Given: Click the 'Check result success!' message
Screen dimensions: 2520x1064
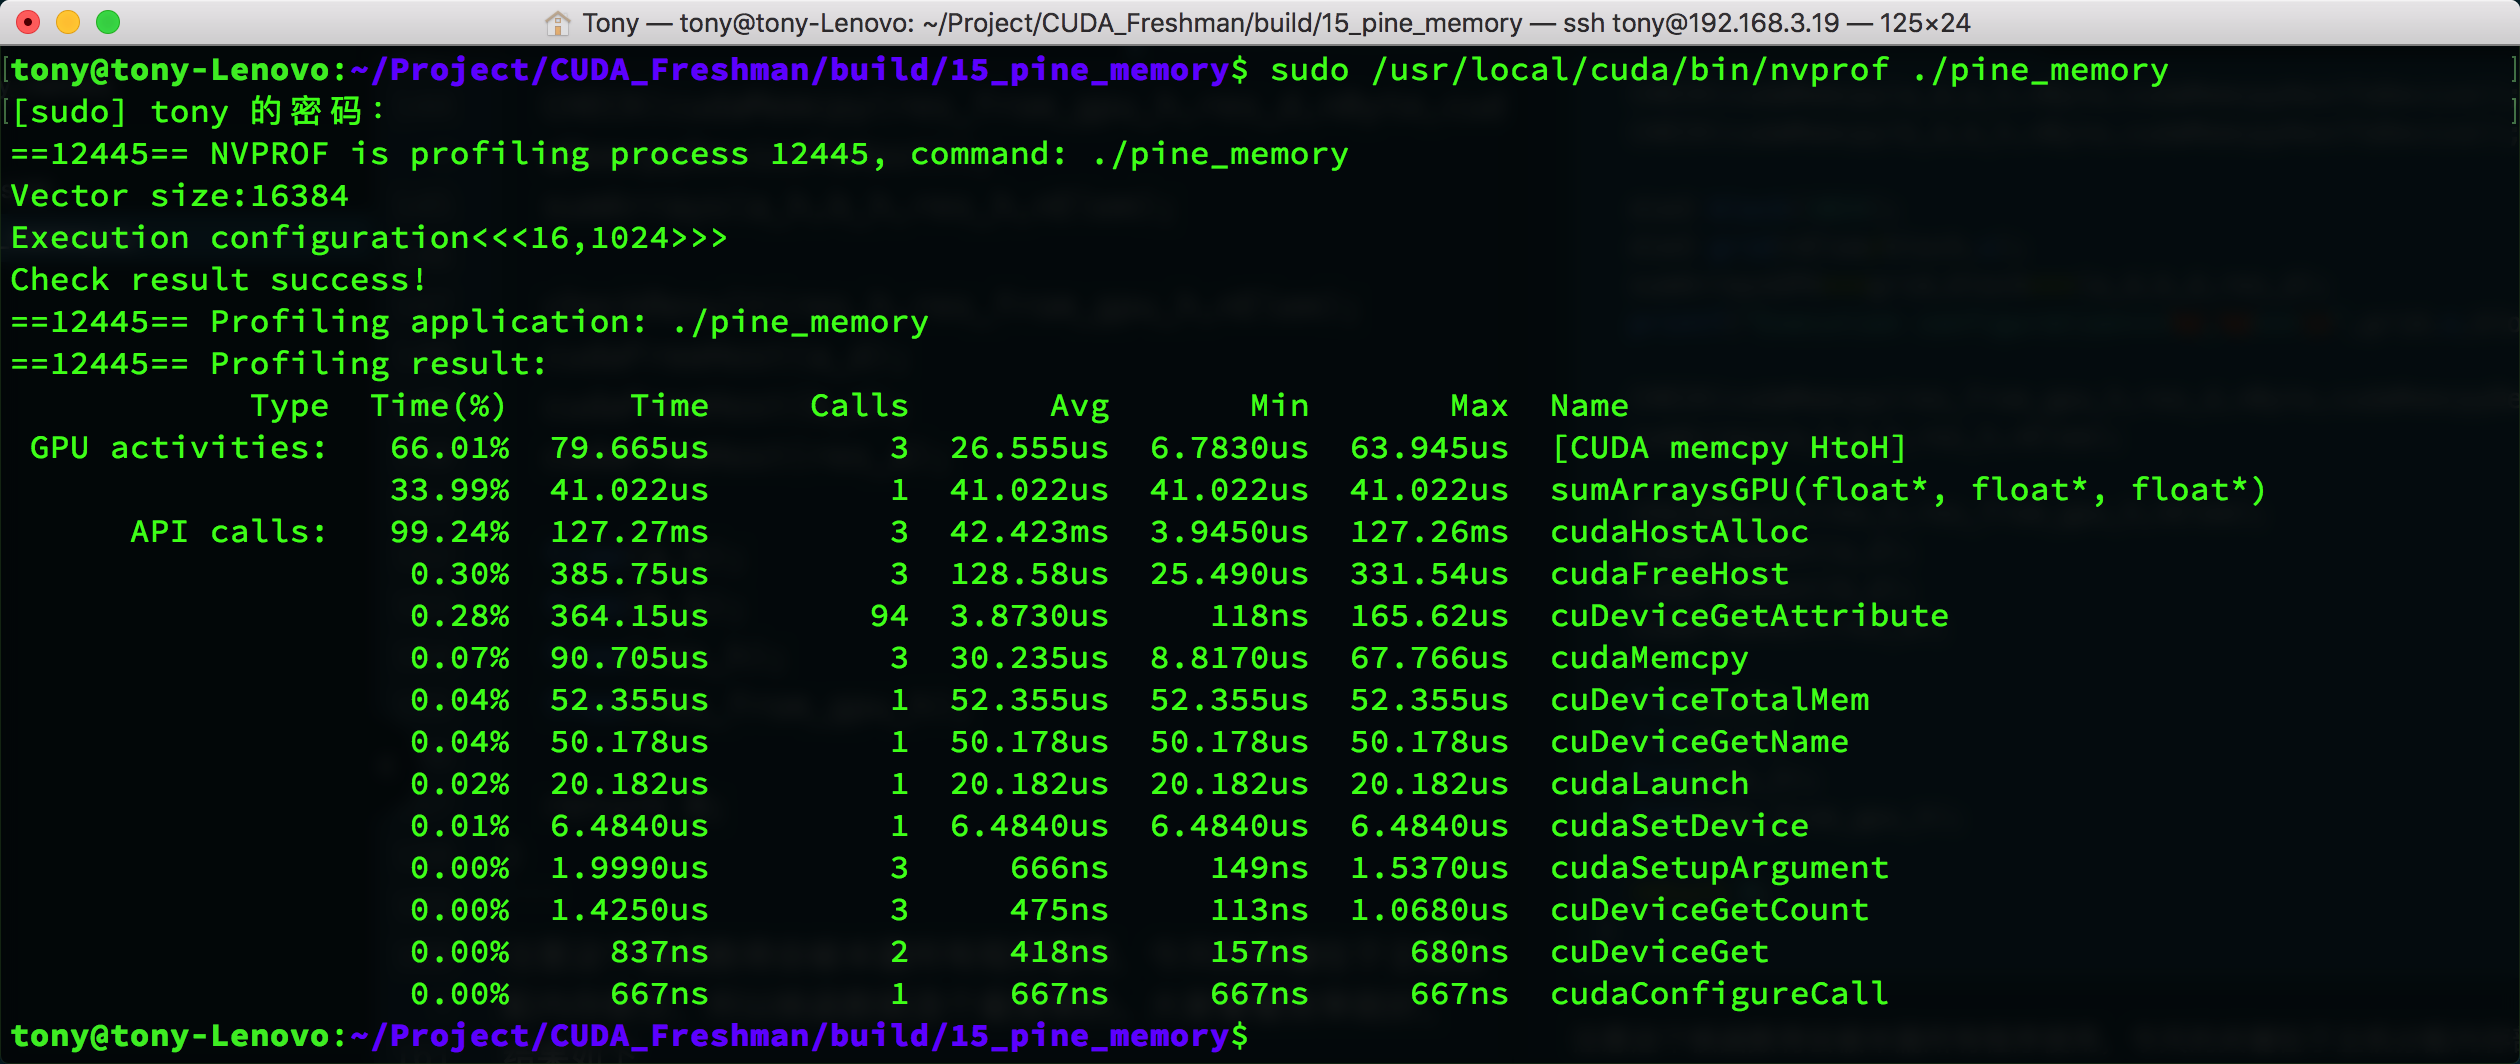Looking at the screenshot, I should 219,280.
